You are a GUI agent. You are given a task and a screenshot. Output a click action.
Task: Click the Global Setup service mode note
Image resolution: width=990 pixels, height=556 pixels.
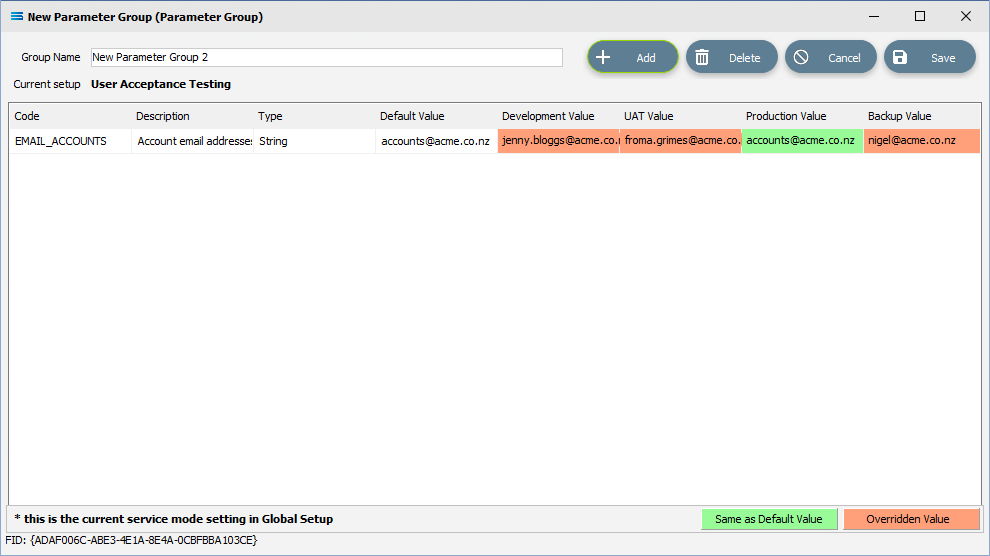coord(174,519)
